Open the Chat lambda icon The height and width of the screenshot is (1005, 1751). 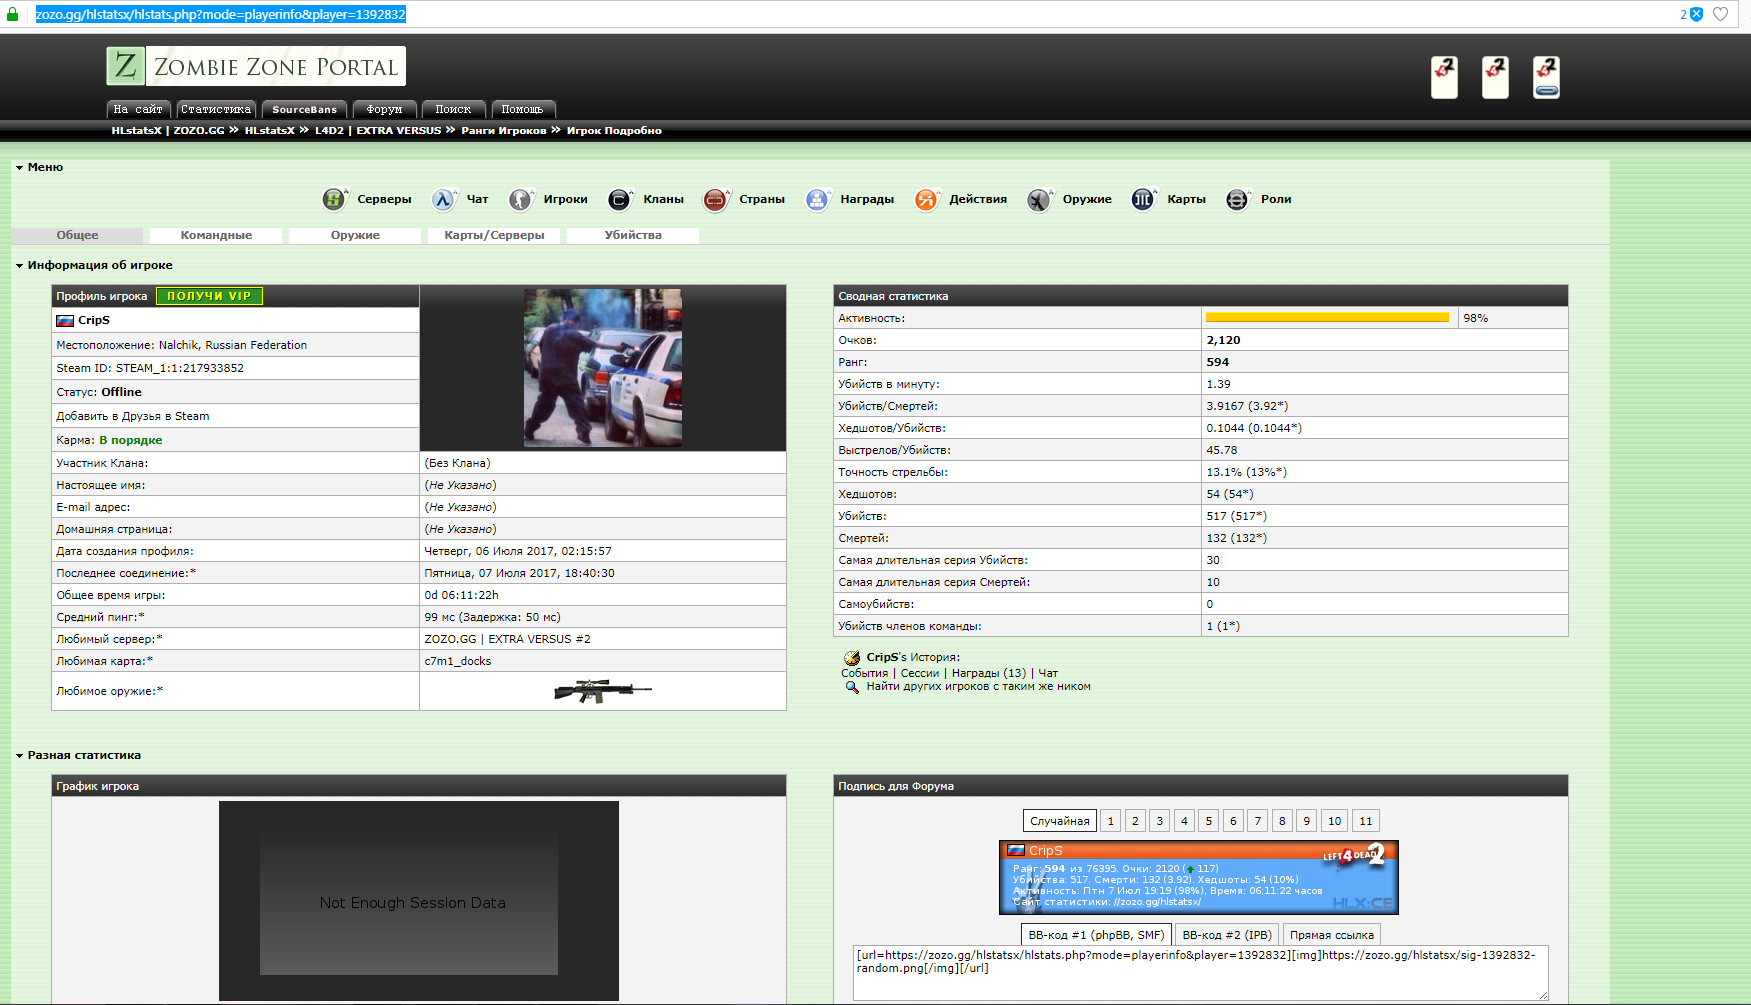click(443, 199)
